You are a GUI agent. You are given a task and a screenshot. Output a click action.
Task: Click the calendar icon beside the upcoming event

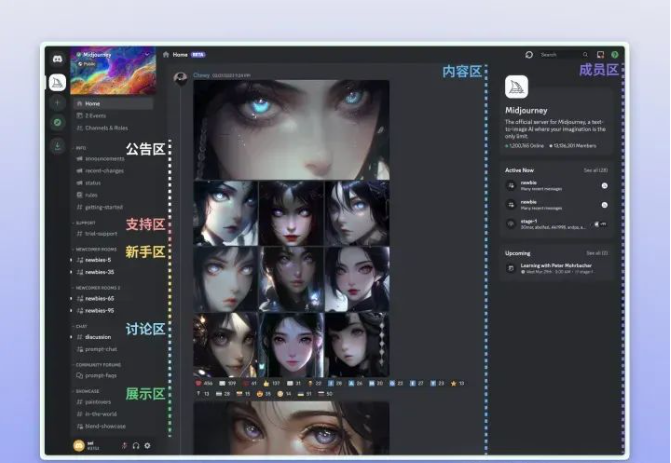[x=511, y=268]
